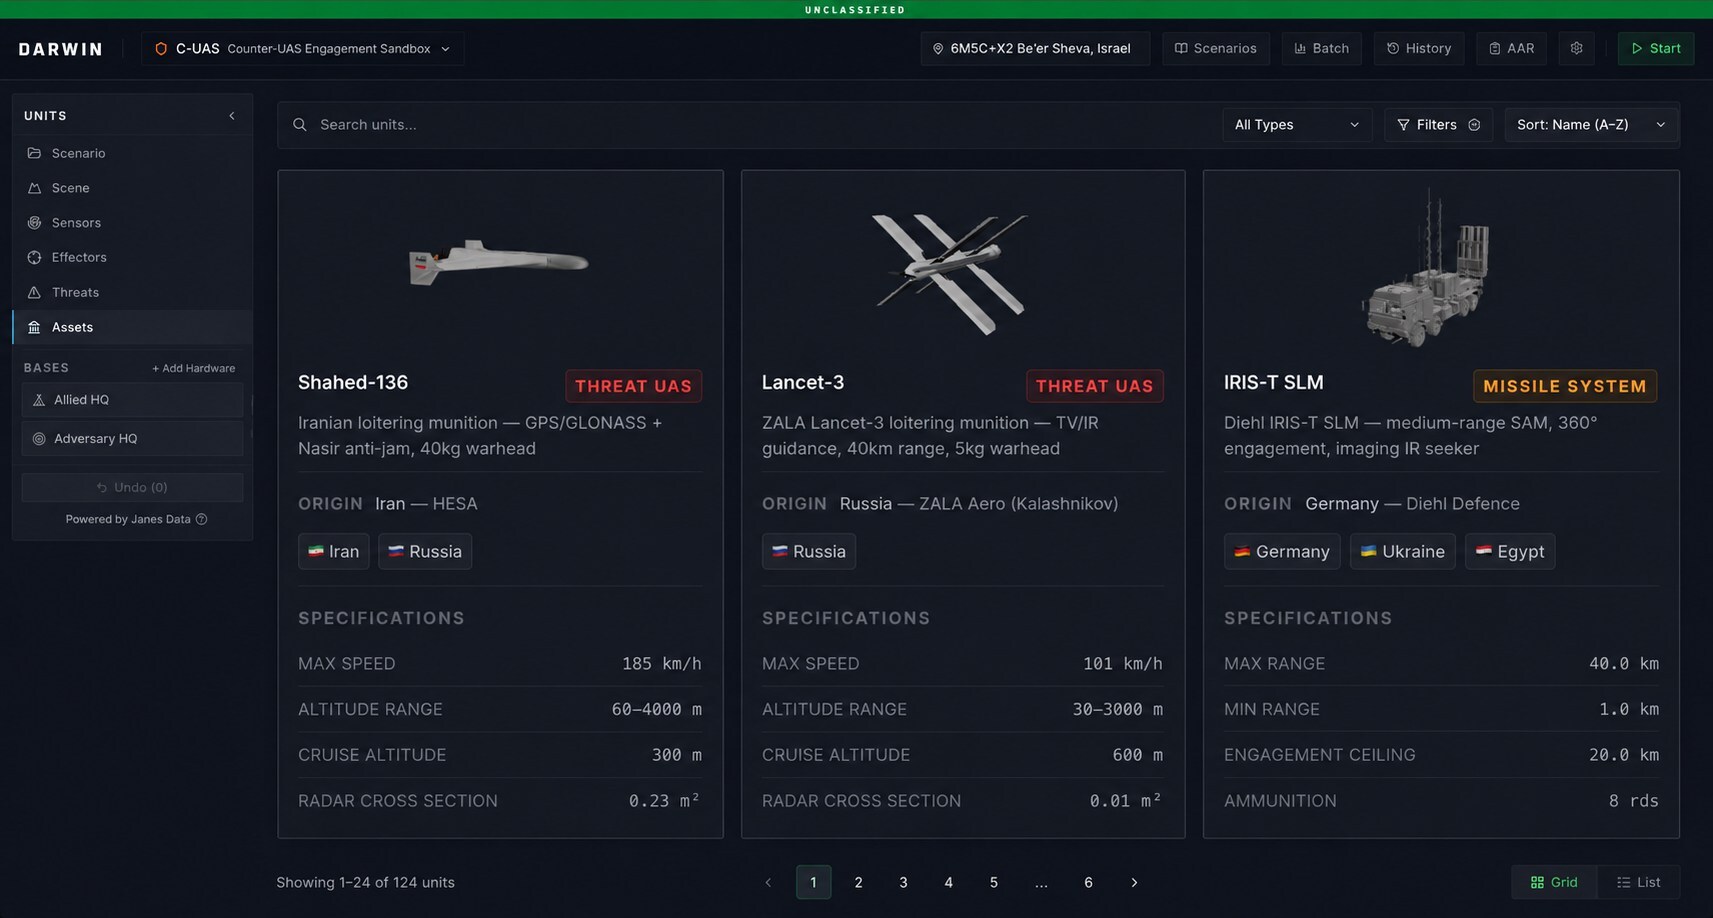
Task: Switch to List view
Action: pyautogui.click(x=1639, y=882)
